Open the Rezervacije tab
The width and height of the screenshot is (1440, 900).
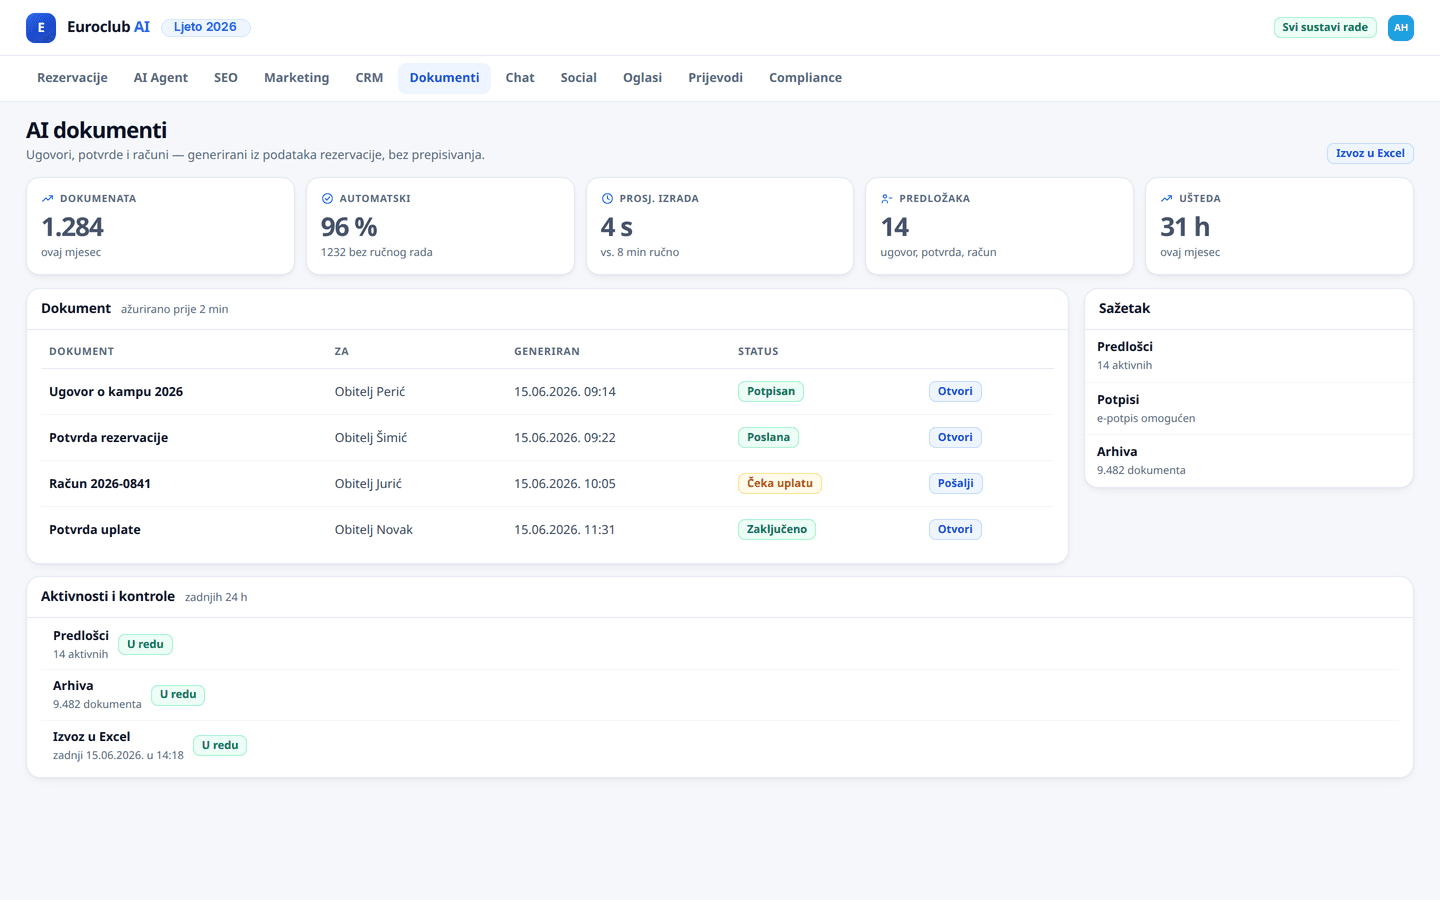(72, 78)
